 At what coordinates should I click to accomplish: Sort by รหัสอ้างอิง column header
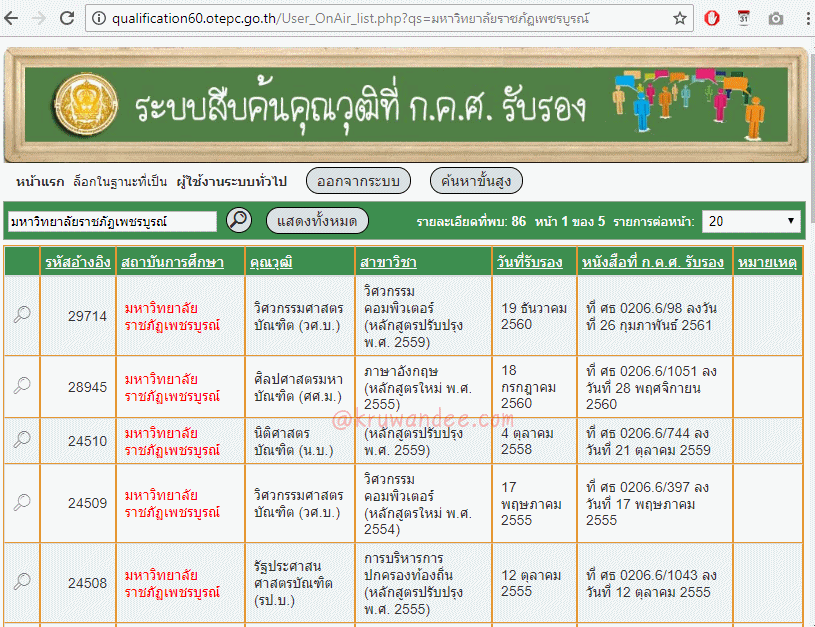click(x=78, y=262)
